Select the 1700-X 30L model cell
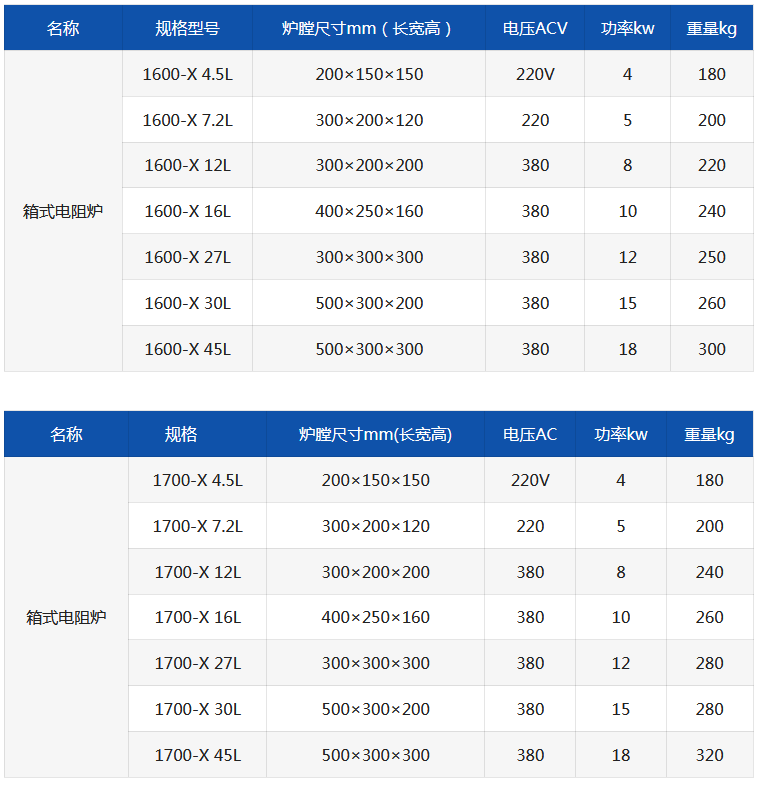The height and width of the screenshot is (787, 759). point(197,709)
